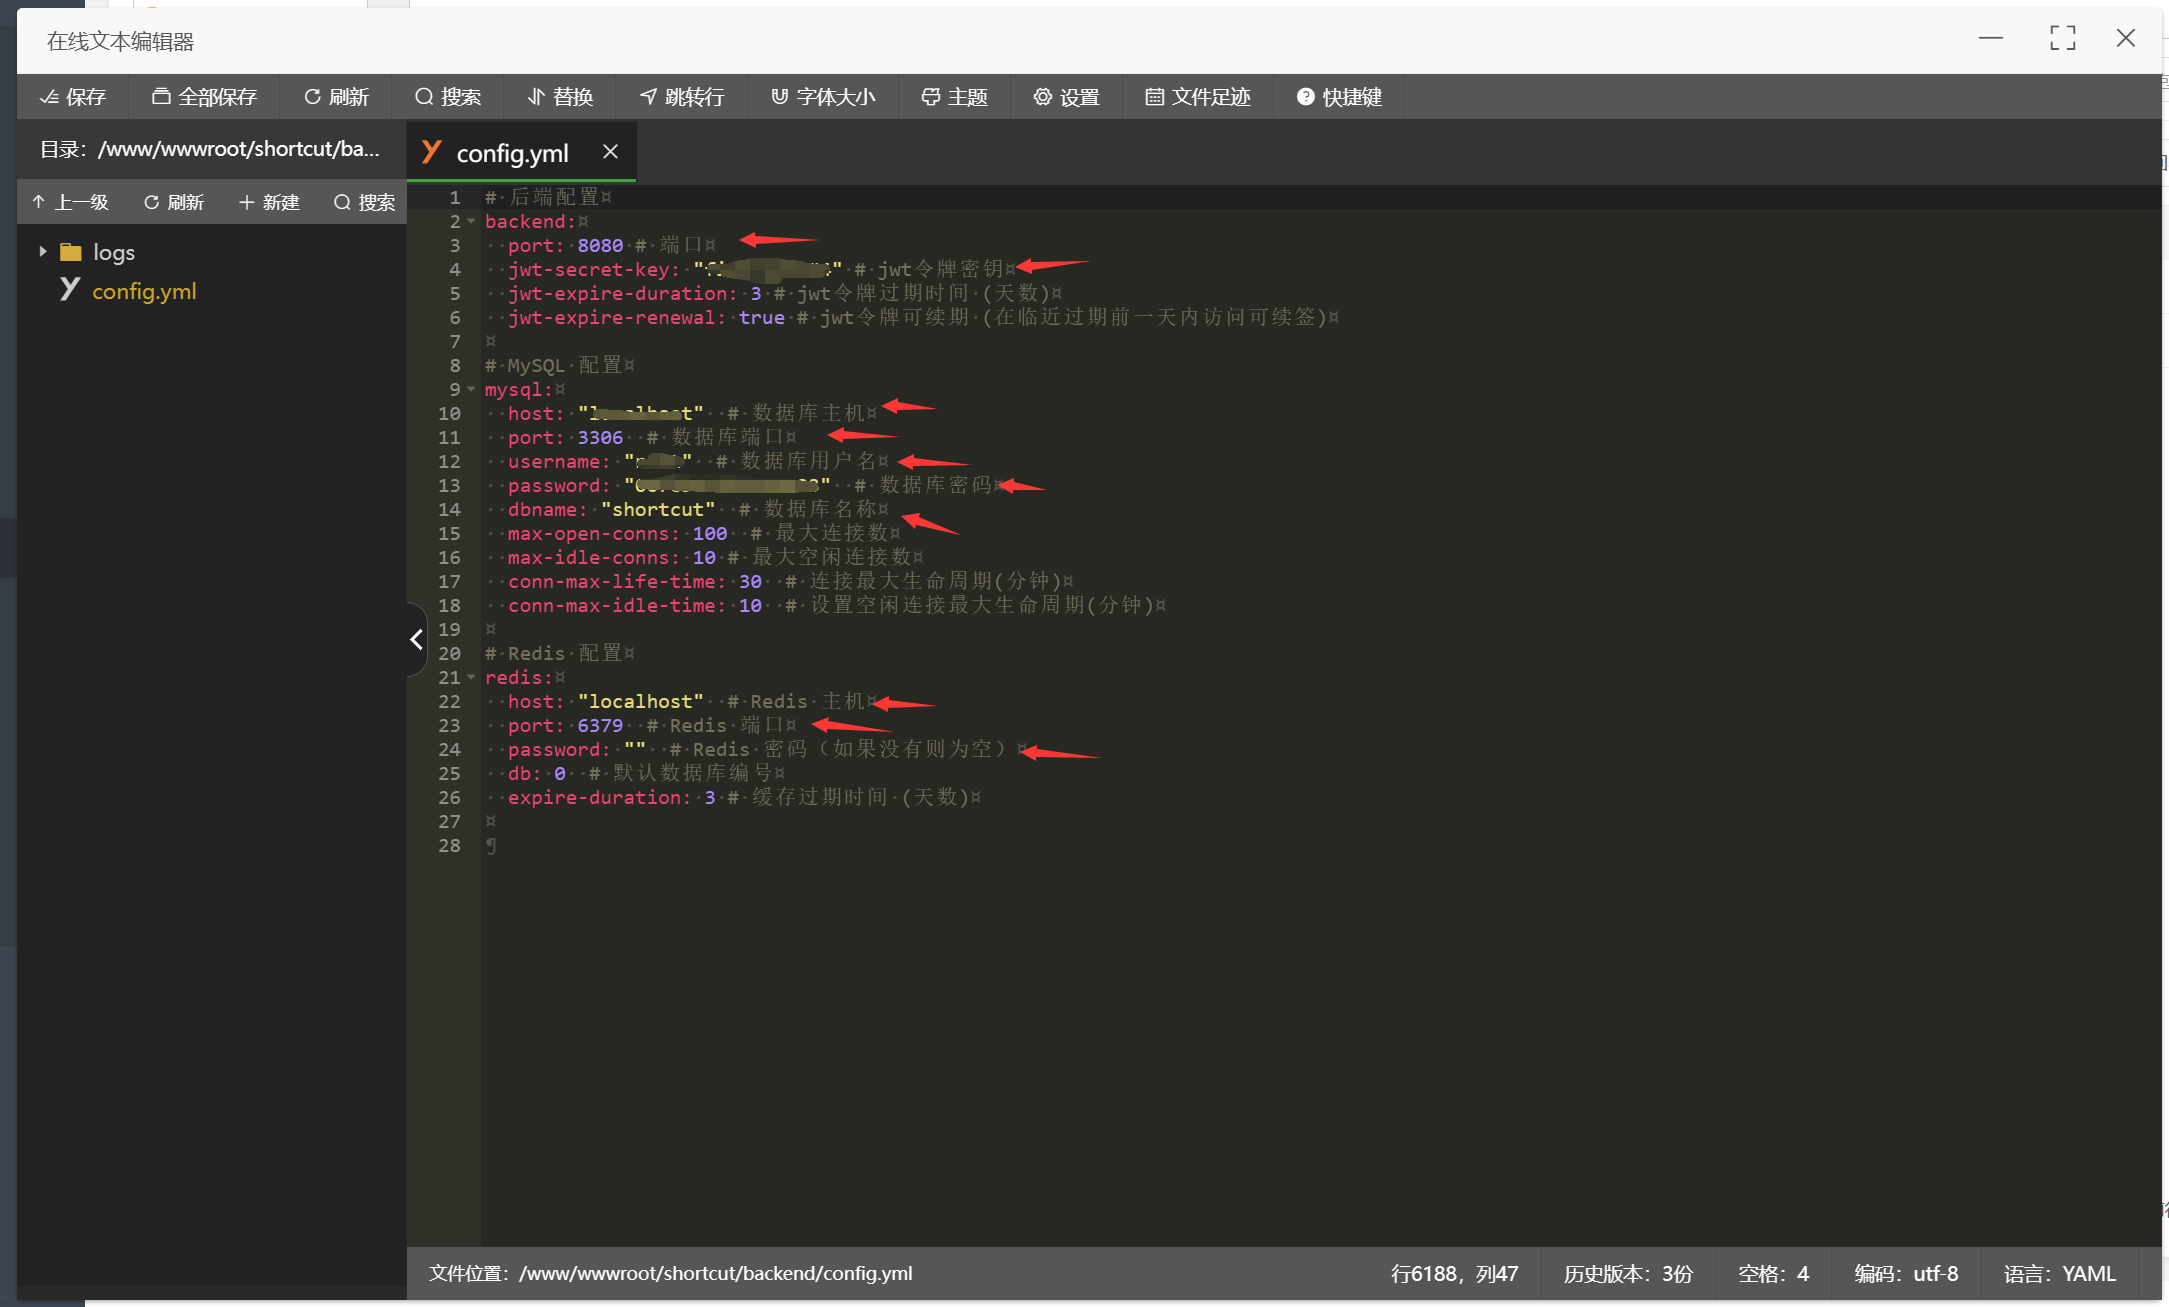Click the mysql port value 3306
Viewport: 2169px width, 1307px height.
click(600, 437)
